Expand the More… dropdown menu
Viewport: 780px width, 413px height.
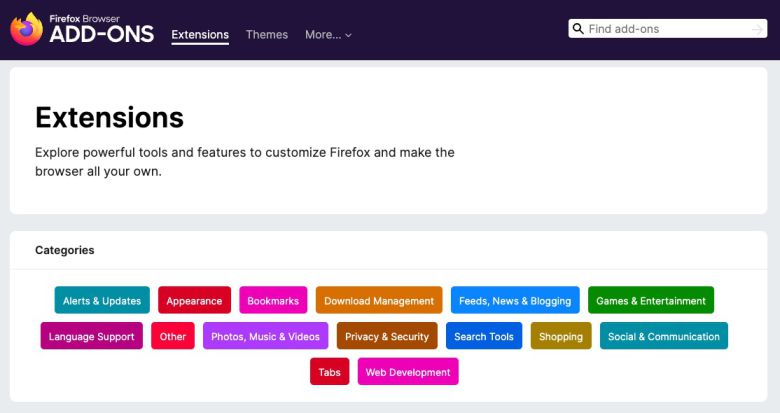tap(328, 35)
